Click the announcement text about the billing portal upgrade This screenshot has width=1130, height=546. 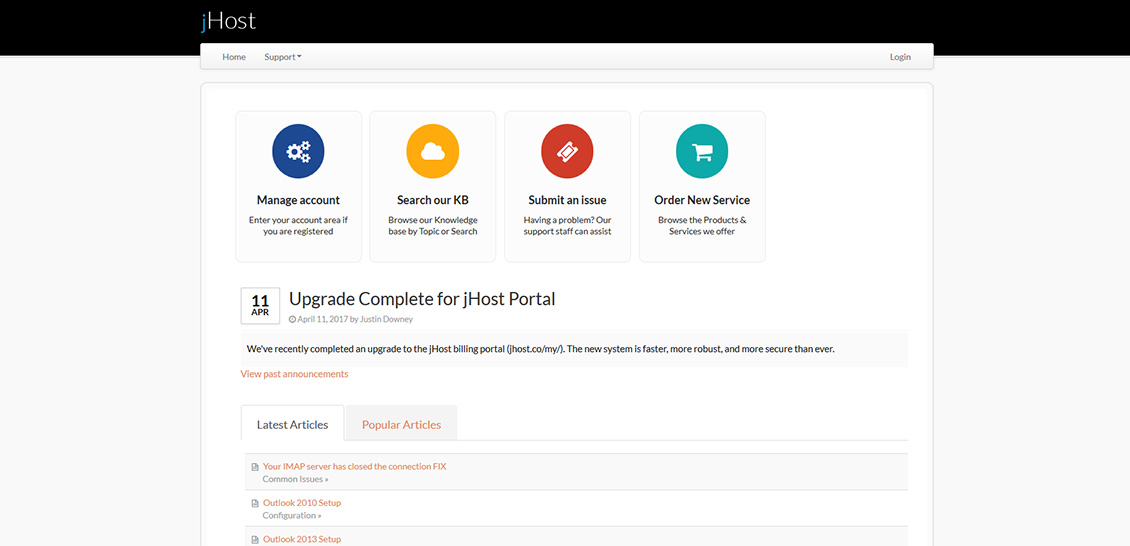(540, 349)
